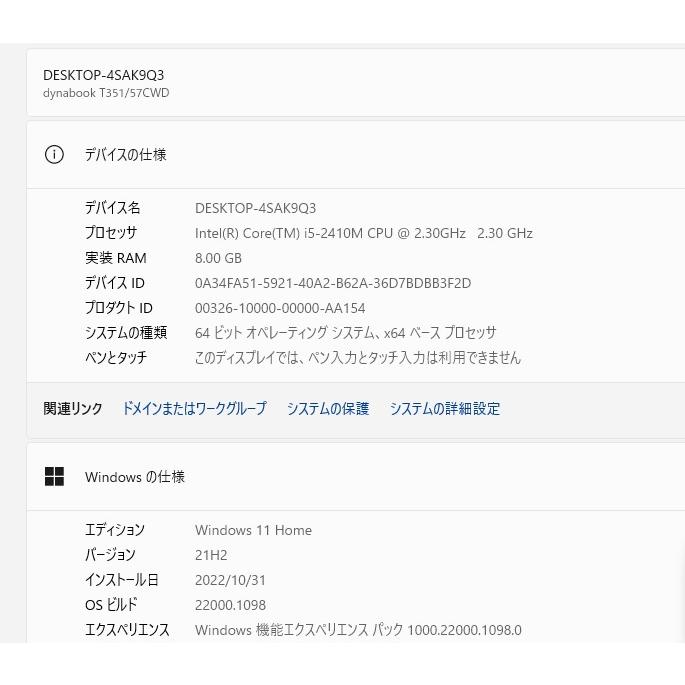Click the デバイス ID value string

click(x=332, y=283)
